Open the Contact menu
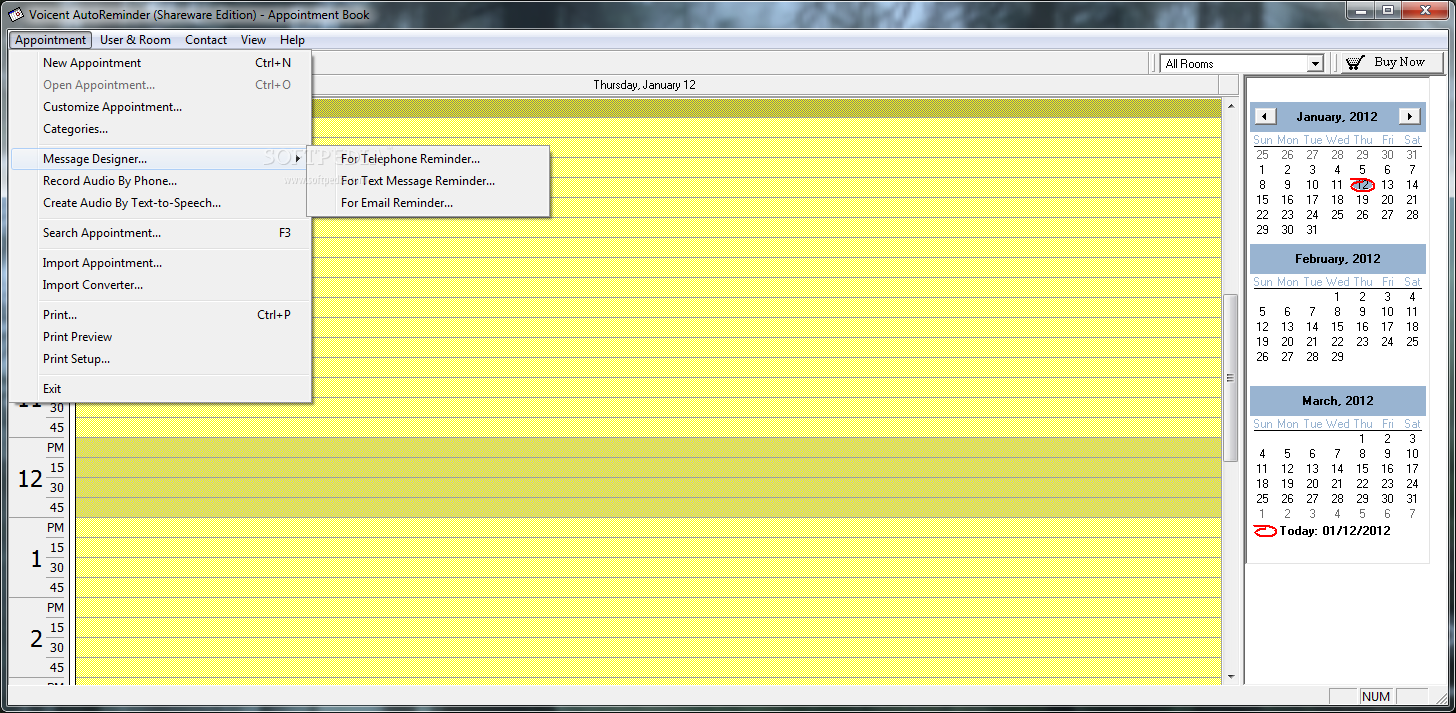Viewport: 1456px width, 713px height. [x=206, y=40]
